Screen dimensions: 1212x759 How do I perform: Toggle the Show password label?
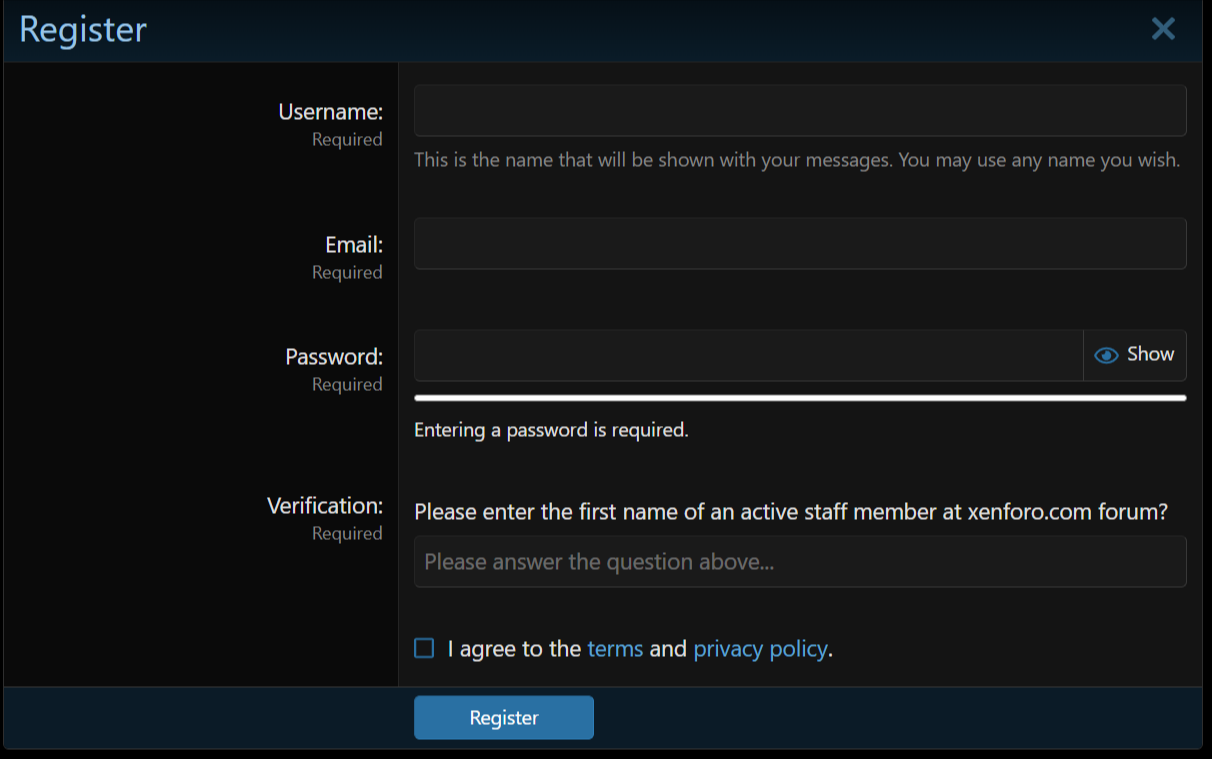1150,355
